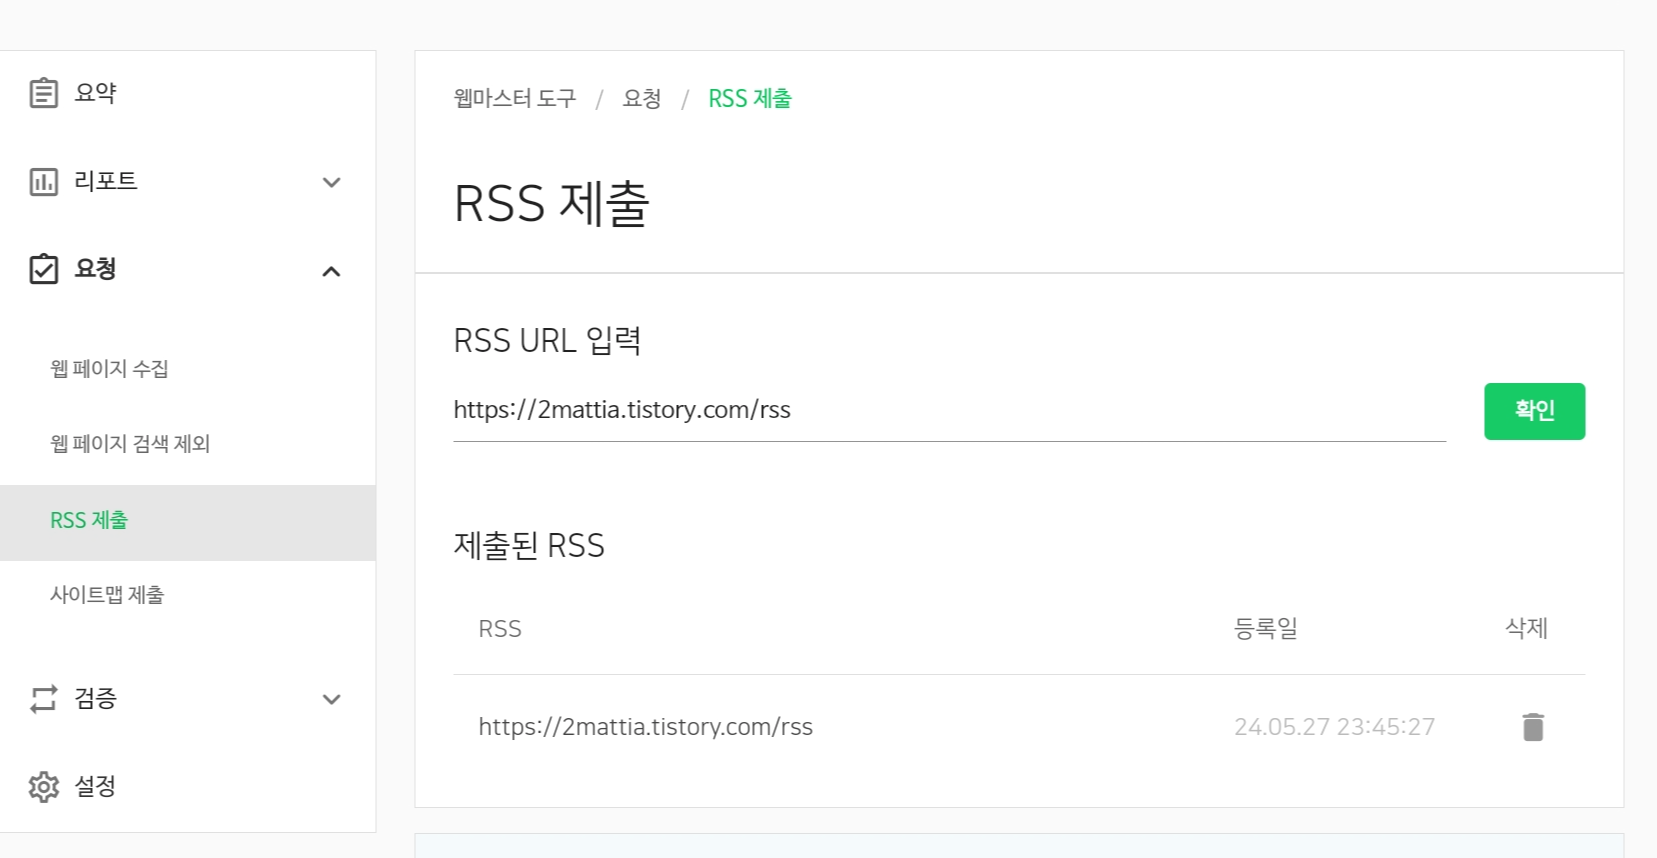Click the RSS URL 입력 heading

click(x=547, y=341)
